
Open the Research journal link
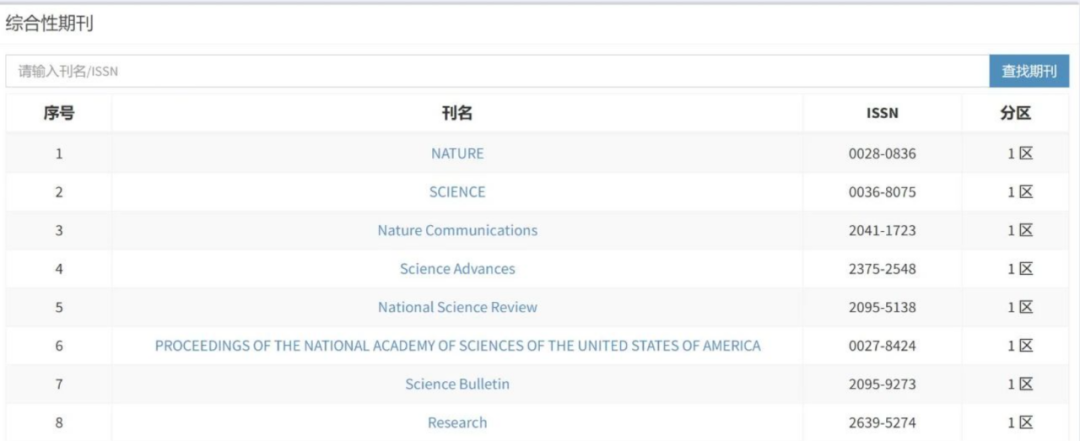click(457, 423)
